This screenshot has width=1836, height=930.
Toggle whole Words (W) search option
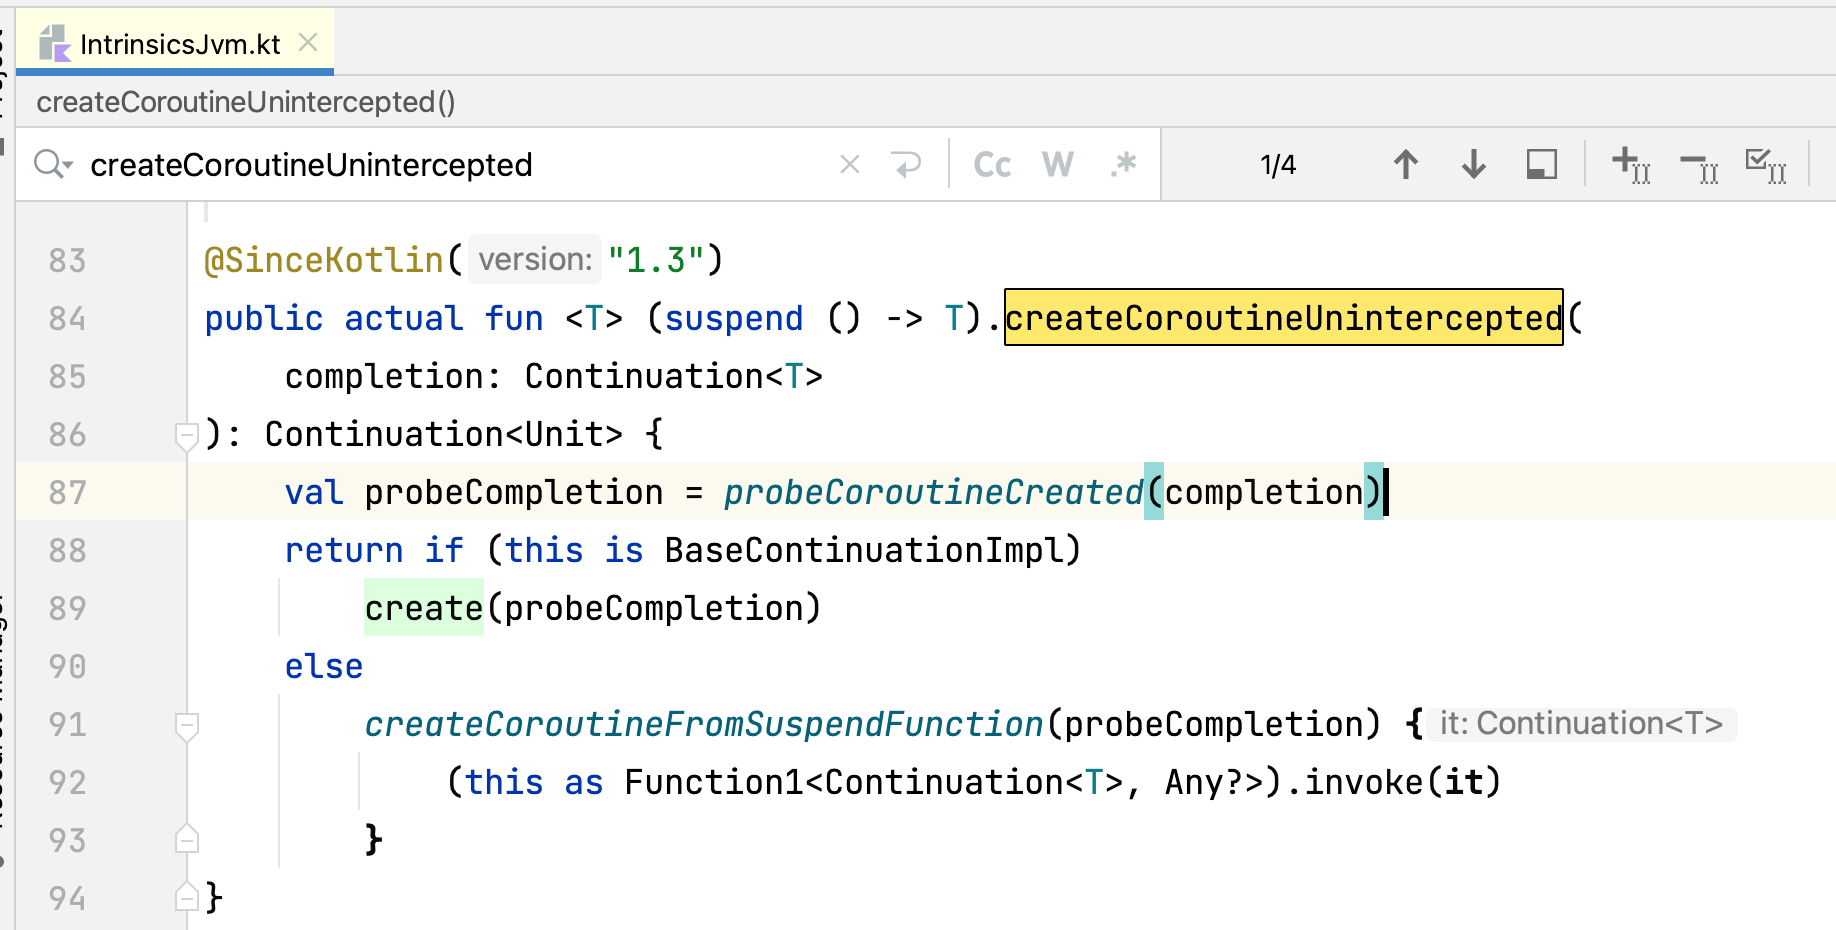click(1057, 164)
